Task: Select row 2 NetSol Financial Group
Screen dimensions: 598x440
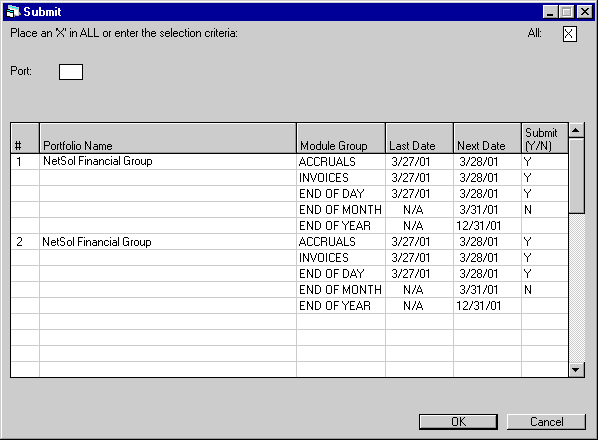Action: click(97, 242)
